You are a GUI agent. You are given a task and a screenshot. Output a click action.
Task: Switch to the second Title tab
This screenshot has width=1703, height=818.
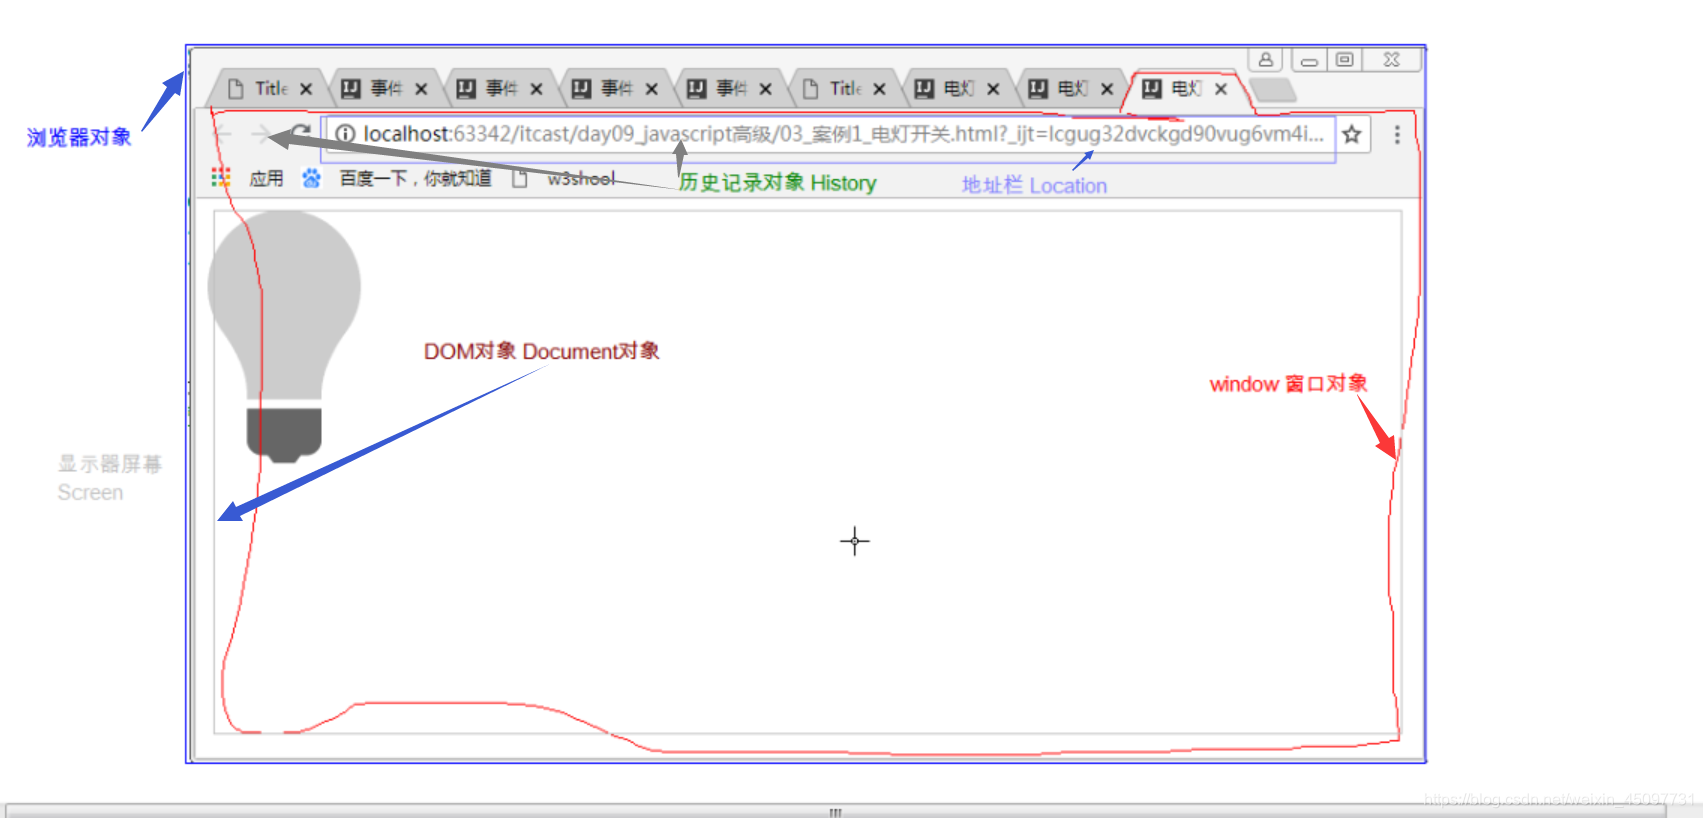840,89
